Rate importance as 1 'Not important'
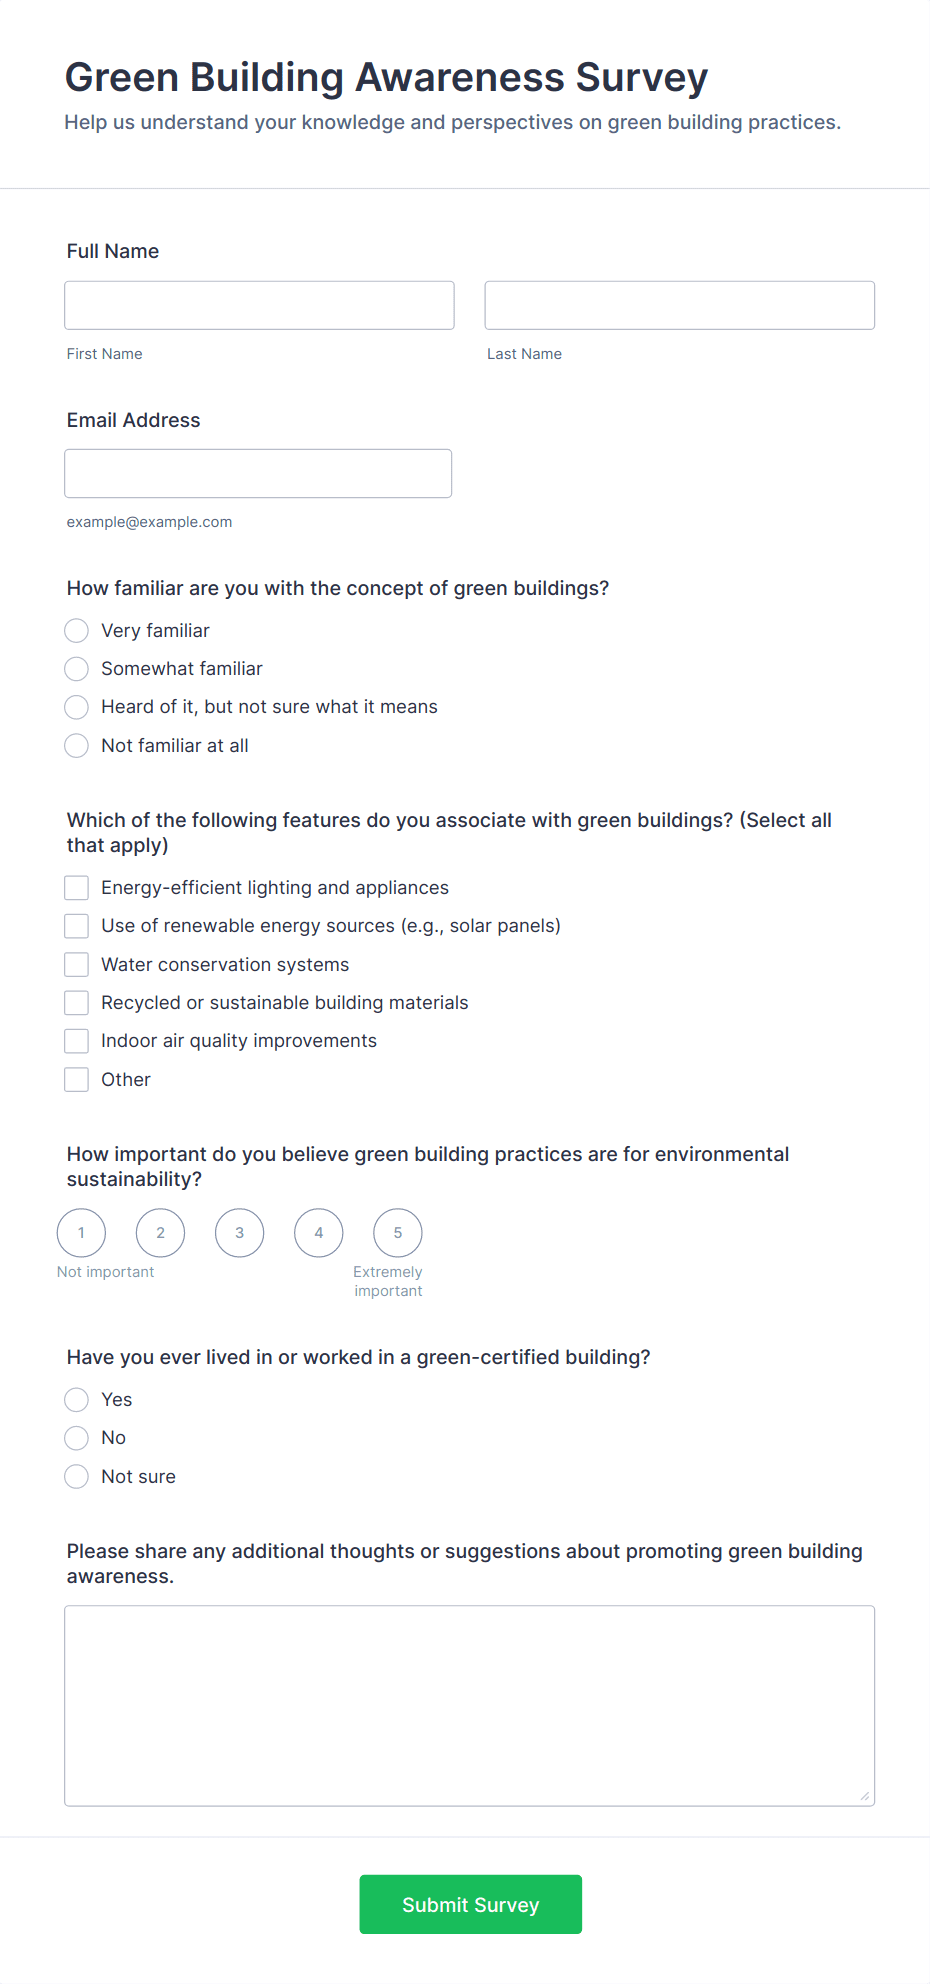Viewport: 930px width, 1984px height. (81, 1232)
